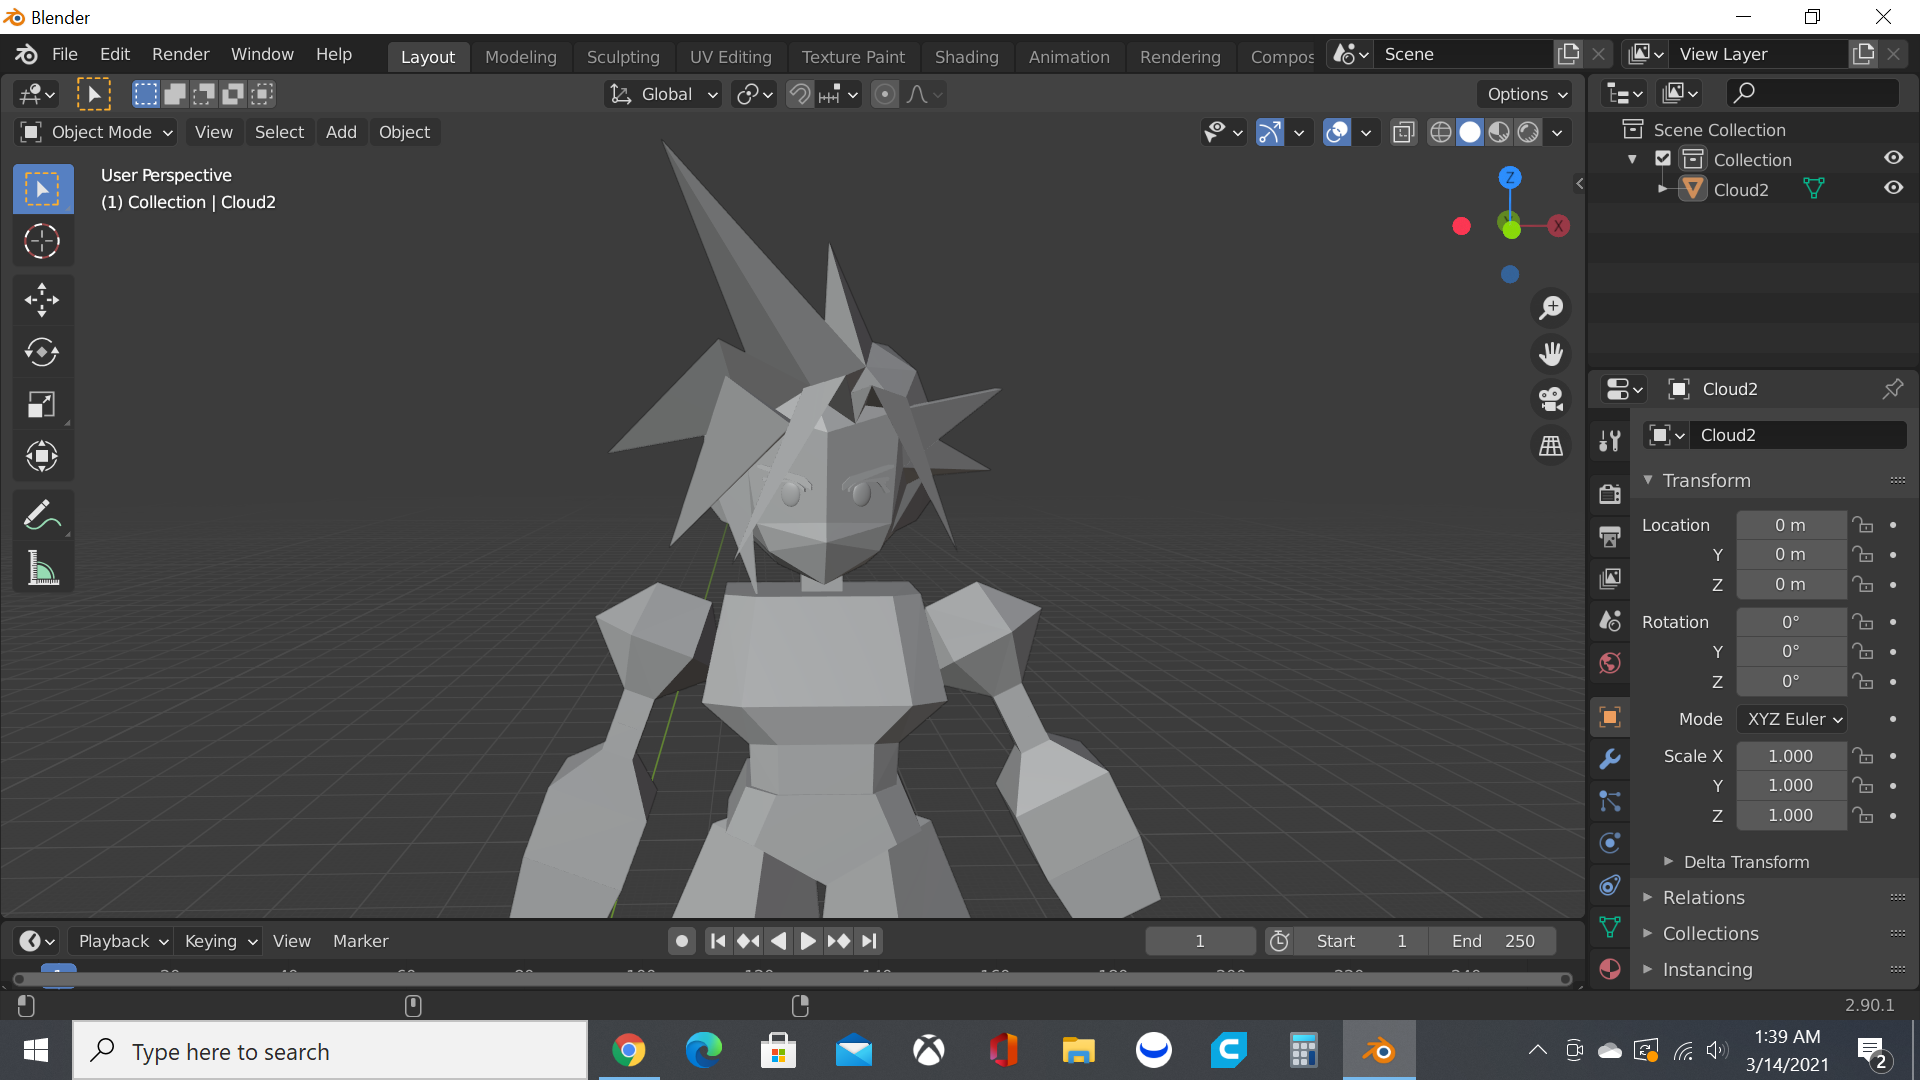
Task: Switch to the Shading workspace tab
Action: pos(967,57)
